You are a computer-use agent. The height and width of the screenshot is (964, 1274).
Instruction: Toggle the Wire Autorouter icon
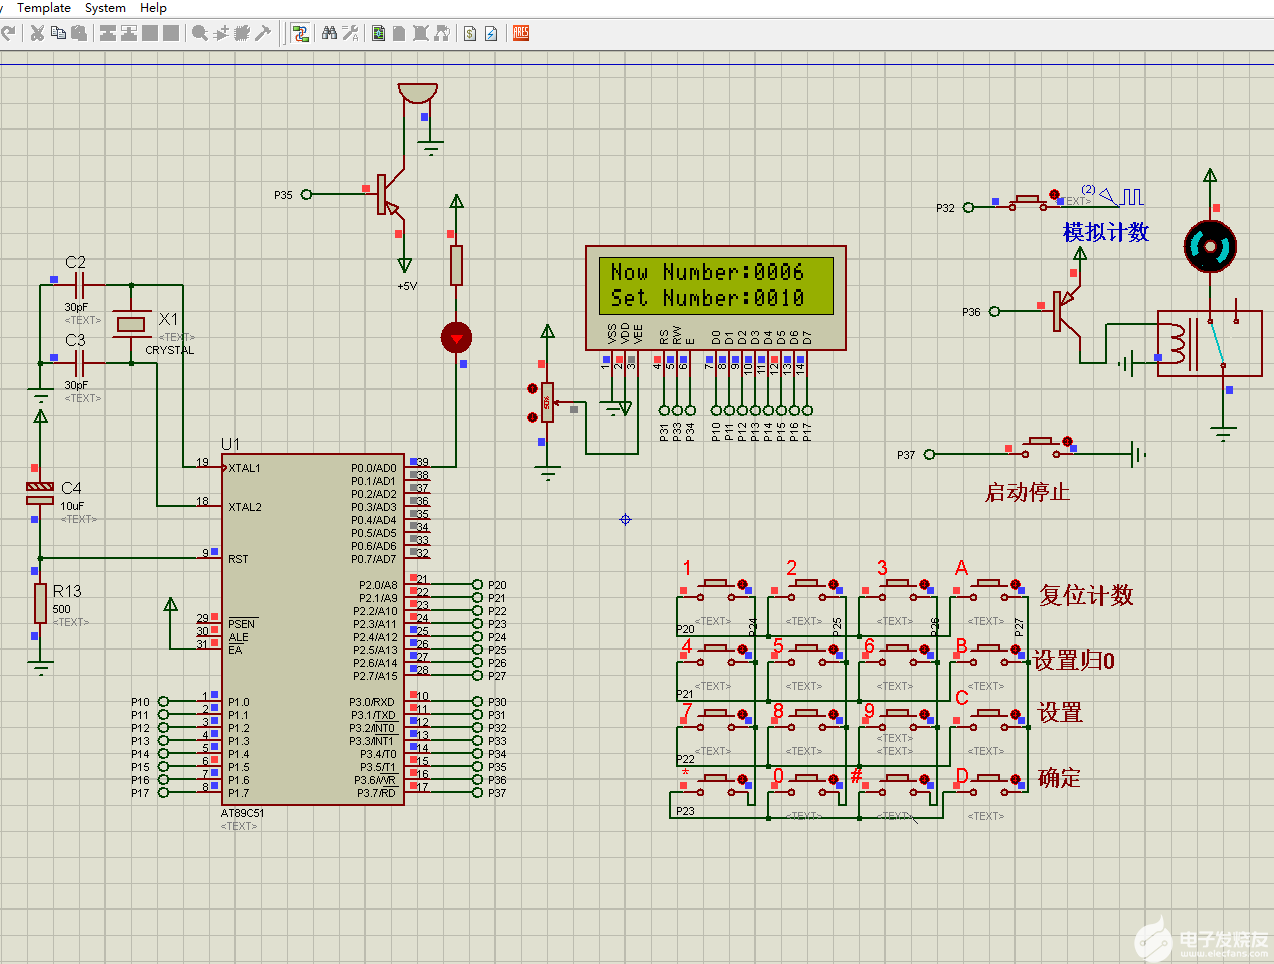300,33
